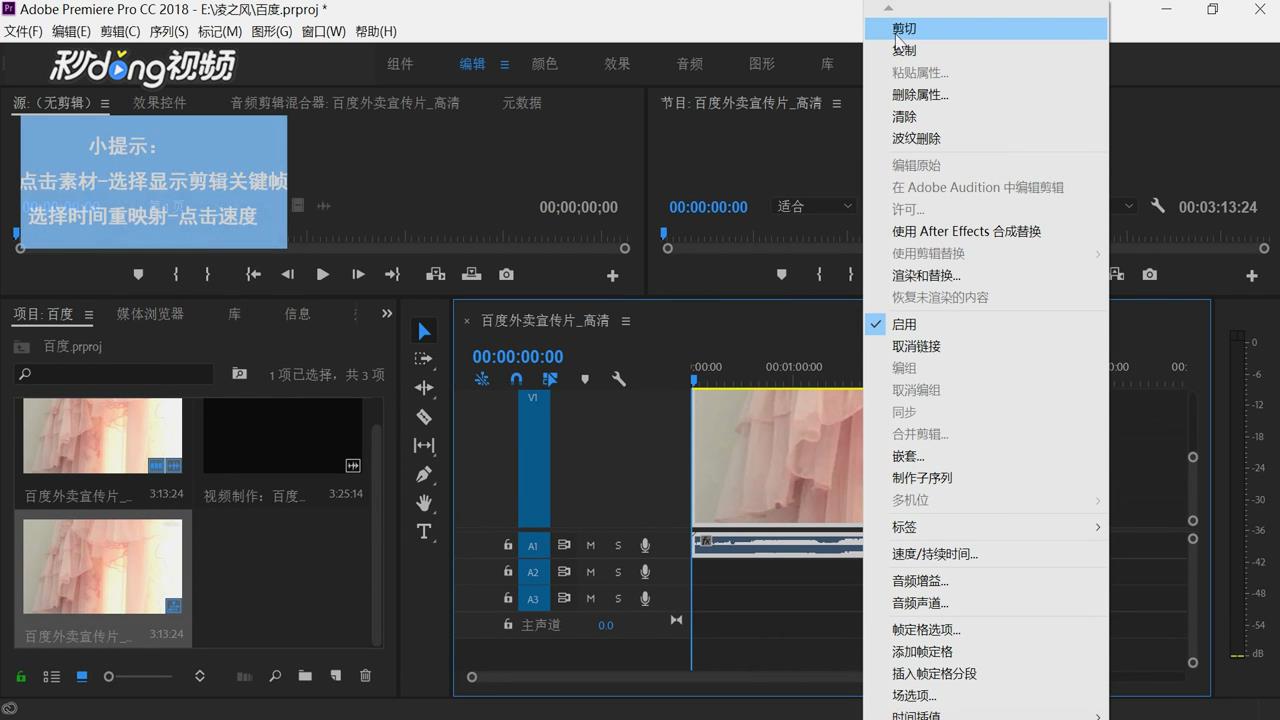Open the button editor plus in program monitor
The width and height of the screenshot is (1280, 720).
point(1251,276)
